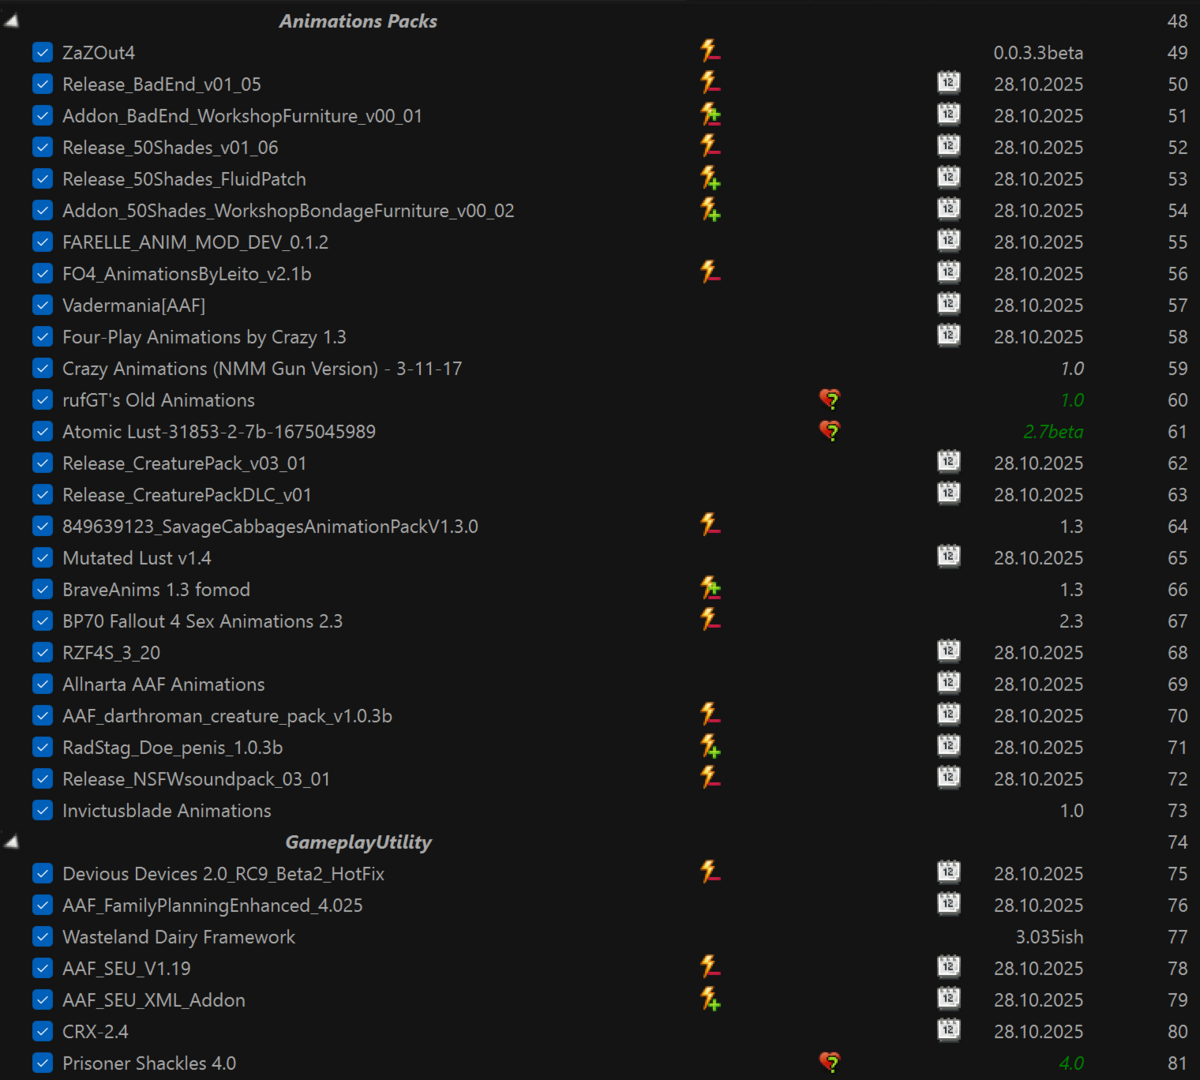Toggle the Allnarta AAF Animations checkbox
This screenshot has width=1200, height=1080.
tap(42, 684)
